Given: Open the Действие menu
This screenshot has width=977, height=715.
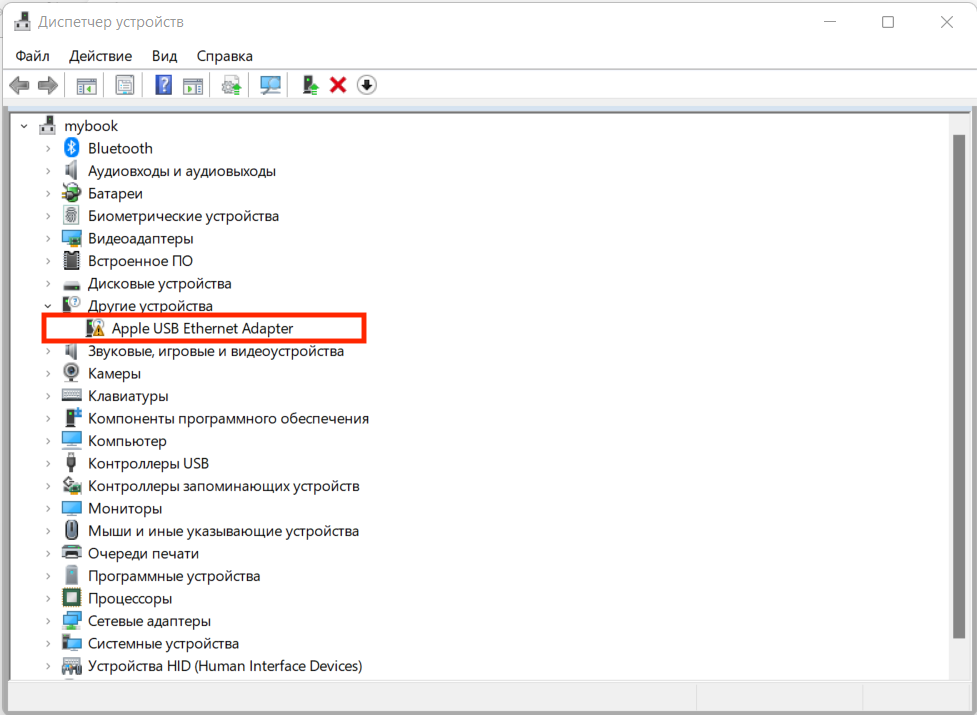Looking at the screenshot, I should click(99, 56).
